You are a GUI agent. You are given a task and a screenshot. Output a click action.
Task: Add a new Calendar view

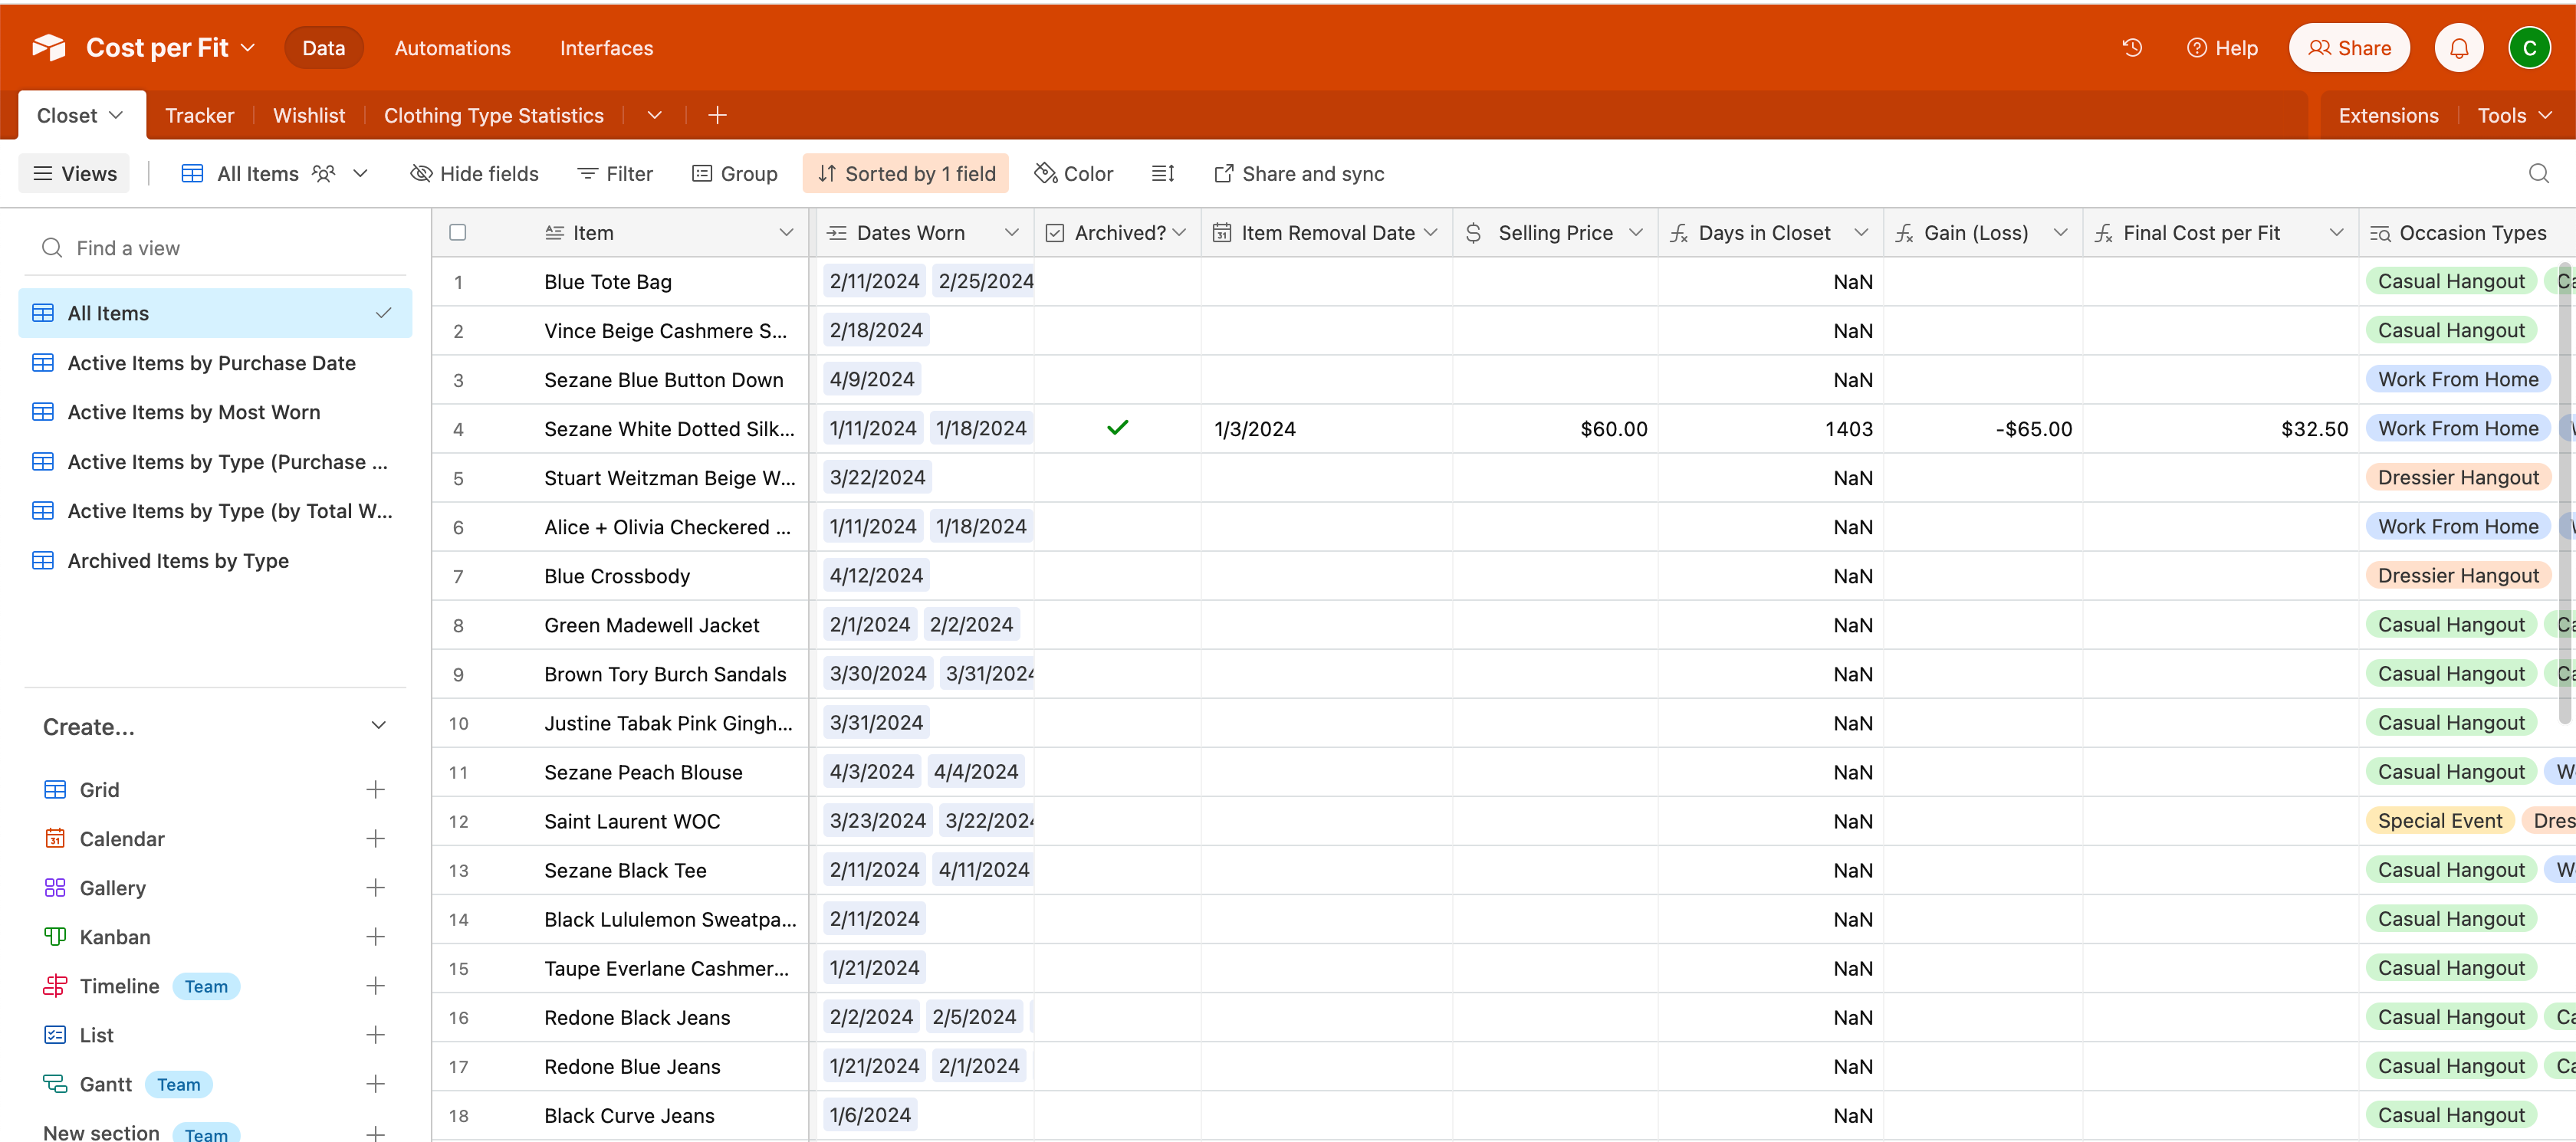375,839
